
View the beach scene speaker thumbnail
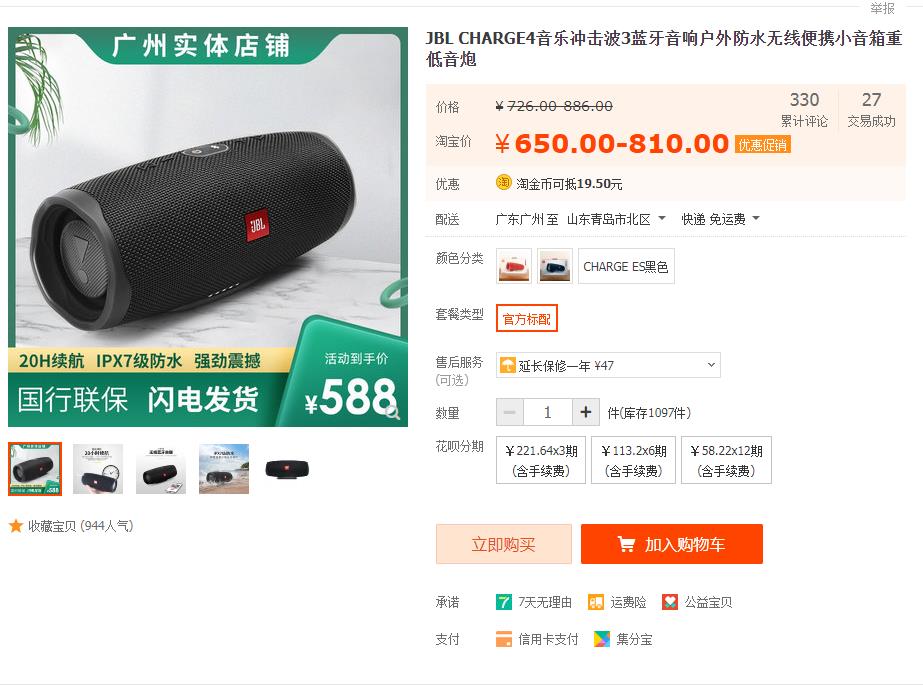(x=224, y=469)
